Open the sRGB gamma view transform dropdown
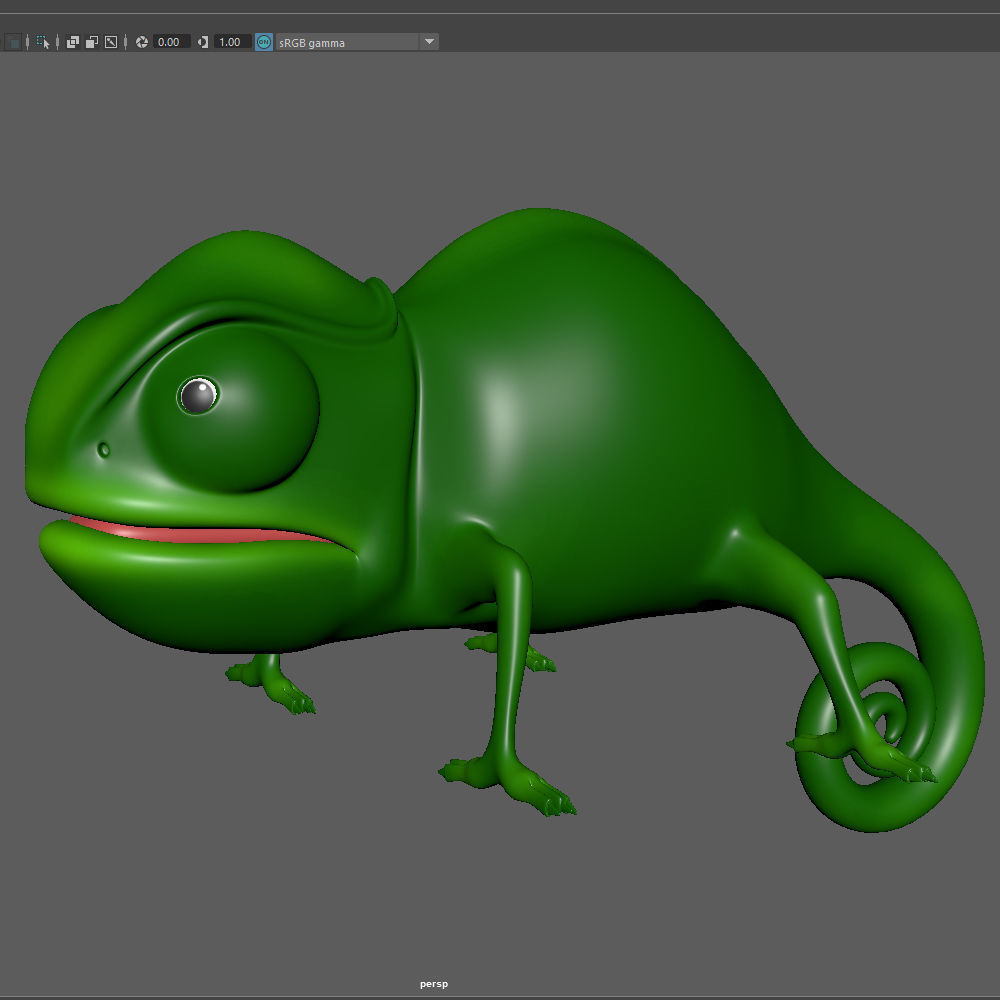This screenshot has height=1000, width=1000. pos(357,42)
